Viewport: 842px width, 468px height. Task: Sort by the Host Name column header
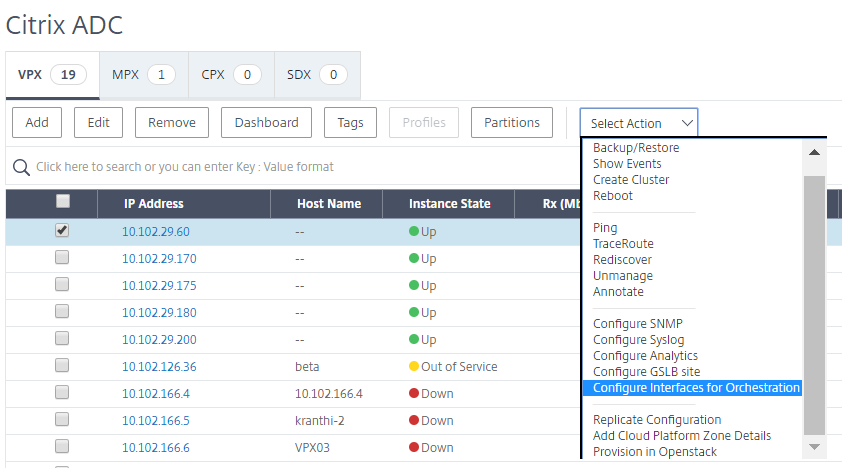coord(329,204)
